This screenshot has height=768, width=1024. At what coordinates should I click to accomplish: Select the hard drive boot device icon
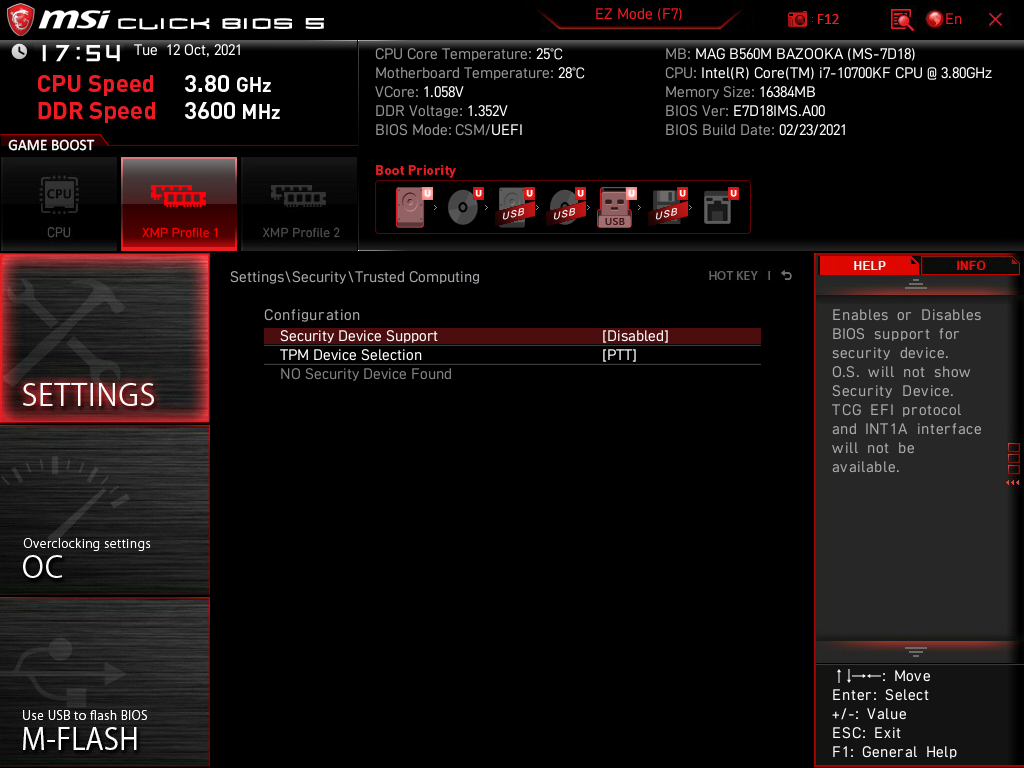(x=412, y=207)
